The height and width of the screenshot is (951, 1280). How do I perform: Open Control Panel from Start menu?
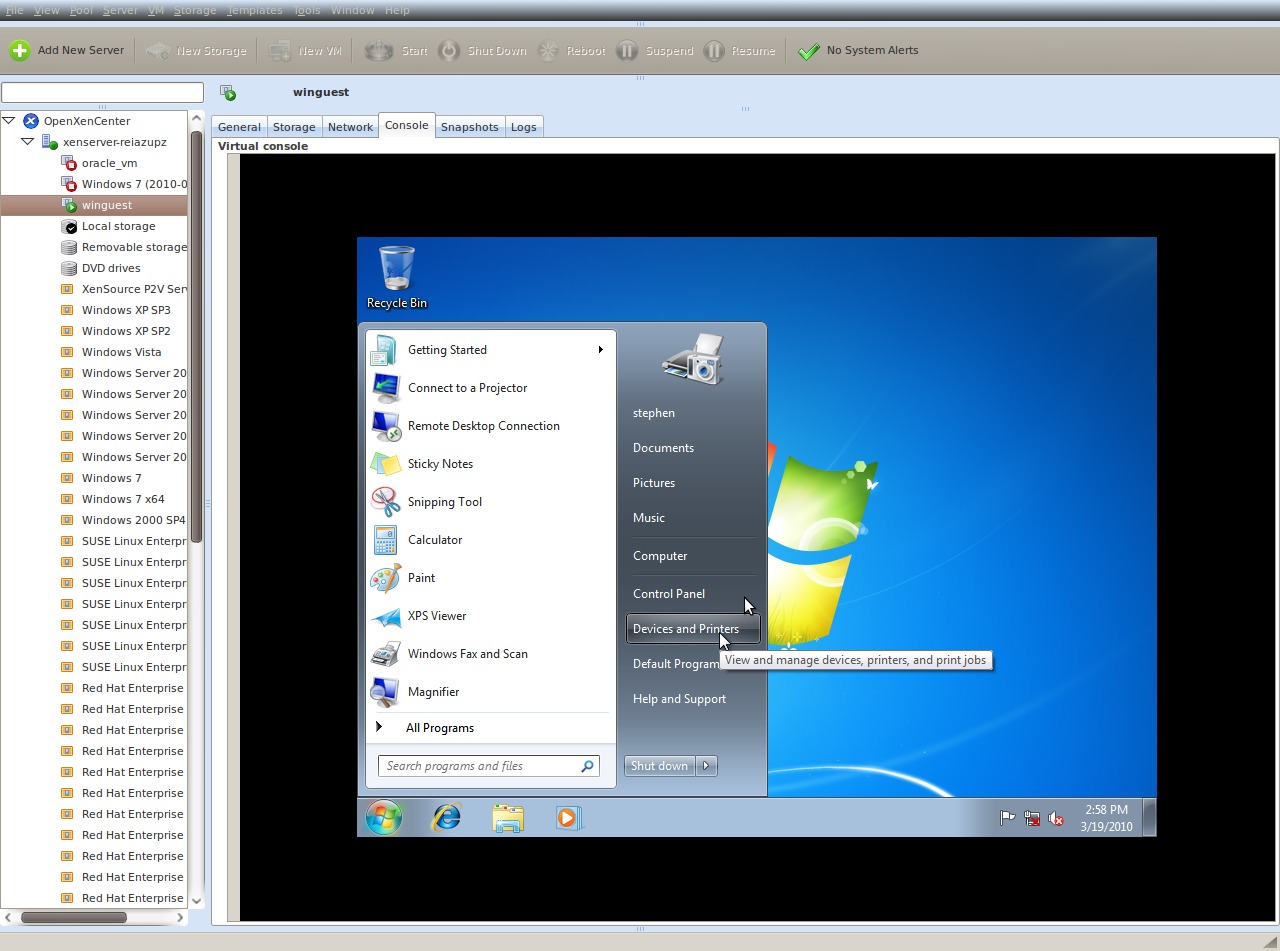coord(668,594)
